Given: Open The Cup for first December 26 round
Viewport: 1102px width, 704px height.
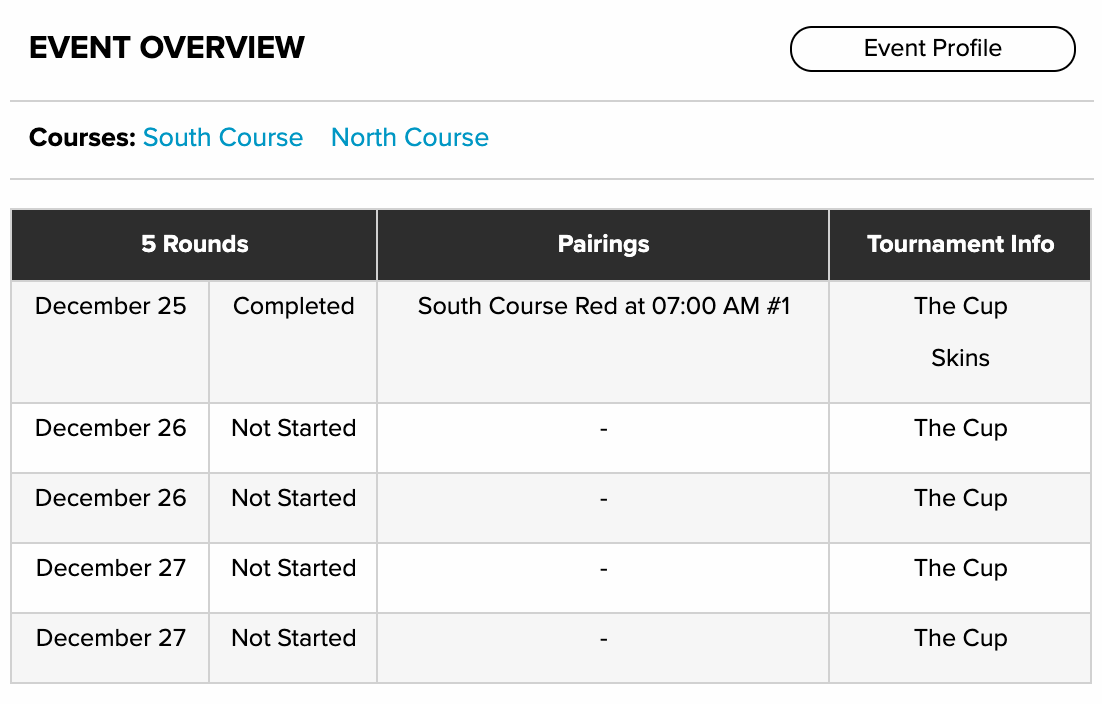Looking at the screenshot, I should (960, 428).
